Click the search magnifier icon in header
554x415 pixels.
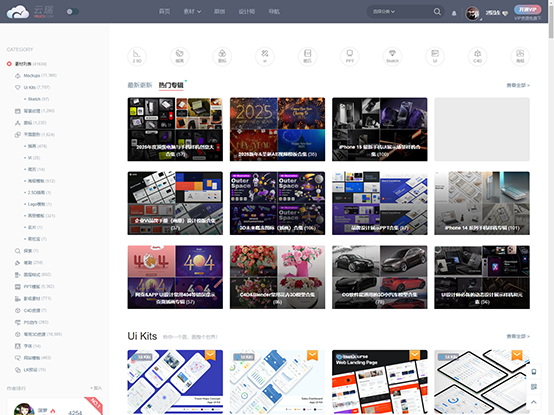click(x=437, y=12)
